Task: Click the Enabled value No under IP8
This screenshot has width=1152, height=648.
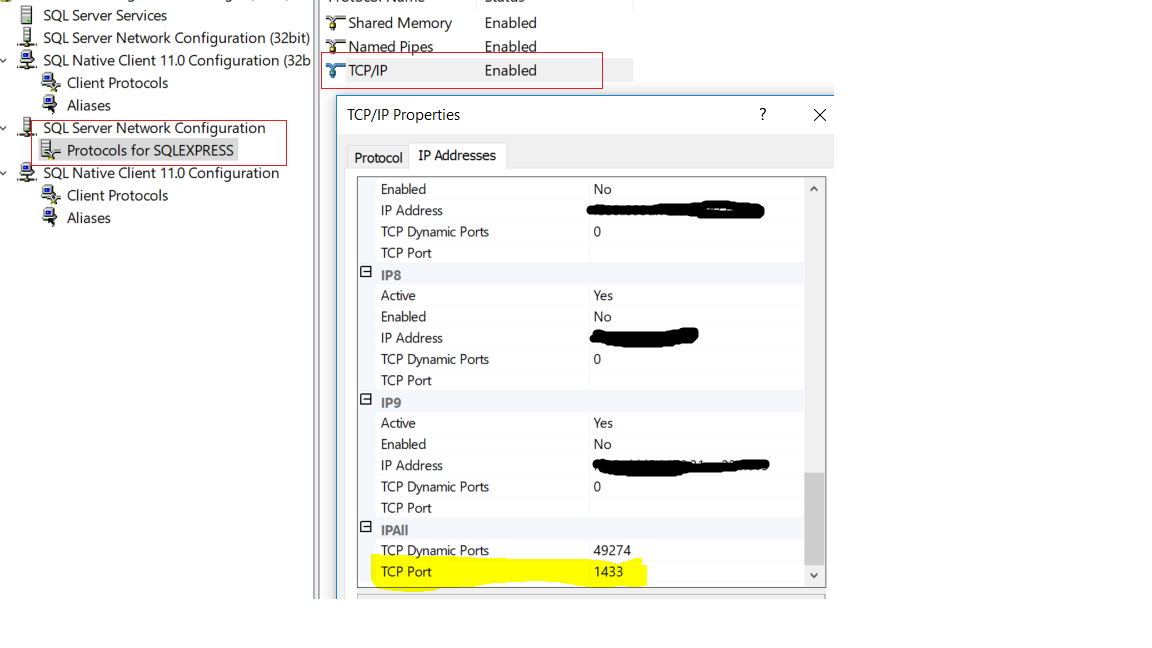Action: coord(602,317)
